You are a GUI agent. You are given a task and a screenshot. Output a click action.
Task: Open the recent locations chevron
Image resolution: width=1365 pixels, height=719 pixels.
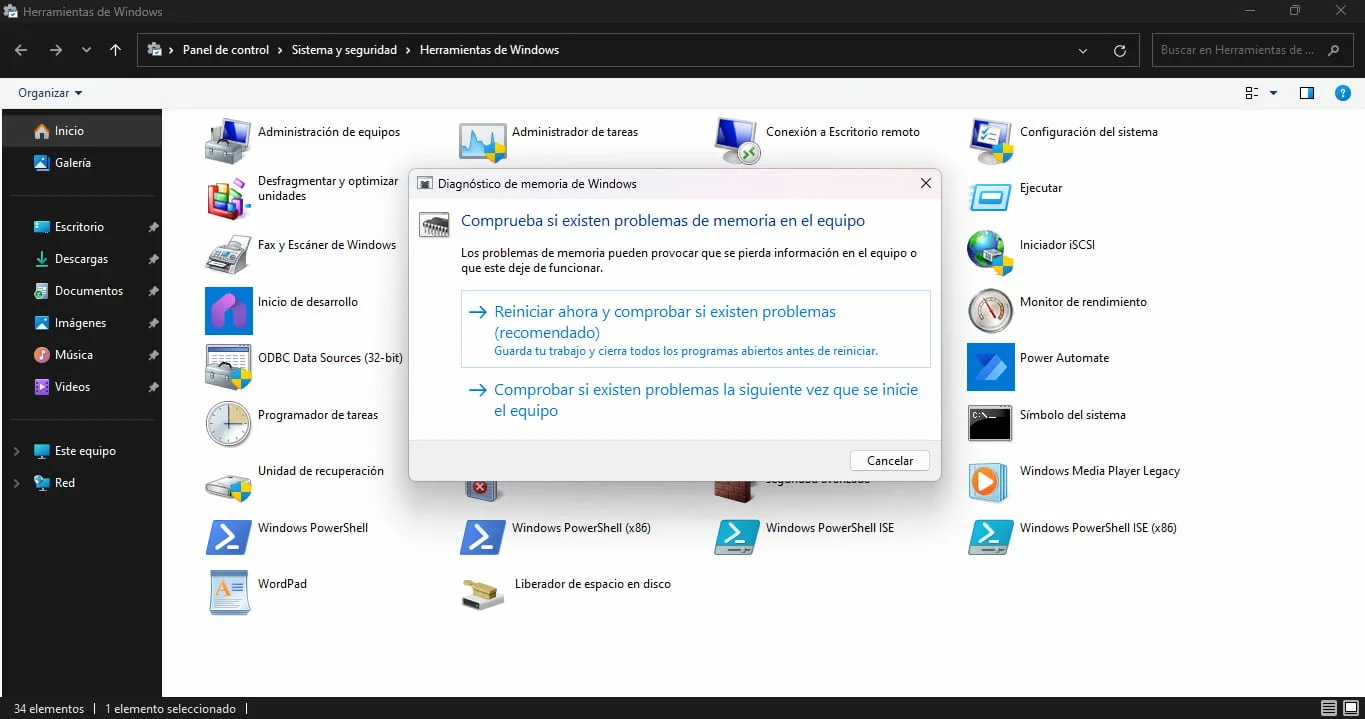coord(86,50)
